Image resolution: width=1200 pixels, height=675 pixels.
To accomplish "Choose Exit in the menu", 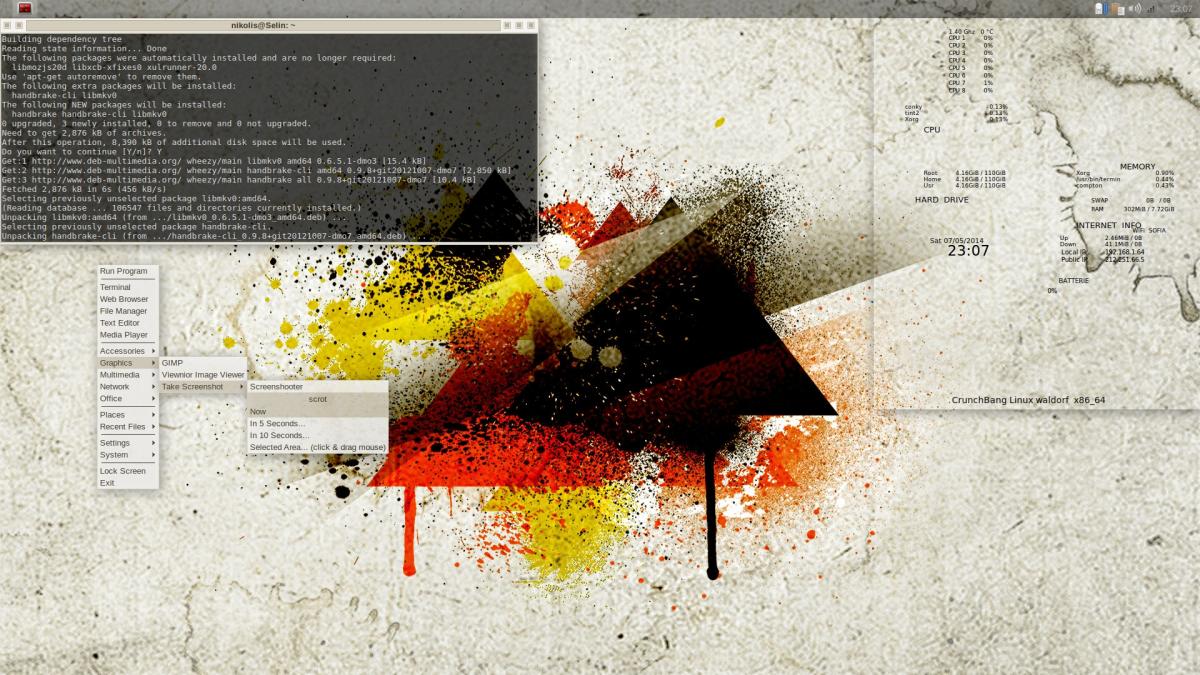I will point(127,483).
